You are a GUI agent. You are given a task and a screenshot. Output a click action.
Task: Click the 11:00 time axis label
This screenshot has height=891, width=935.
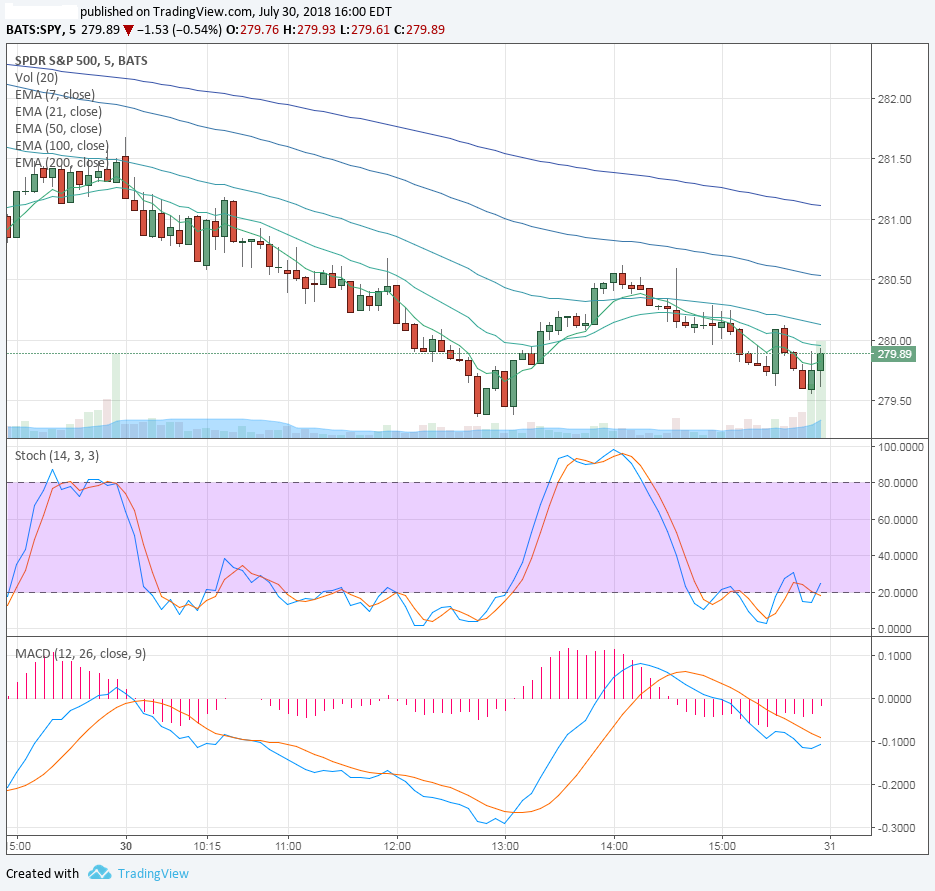coord(288,846)
